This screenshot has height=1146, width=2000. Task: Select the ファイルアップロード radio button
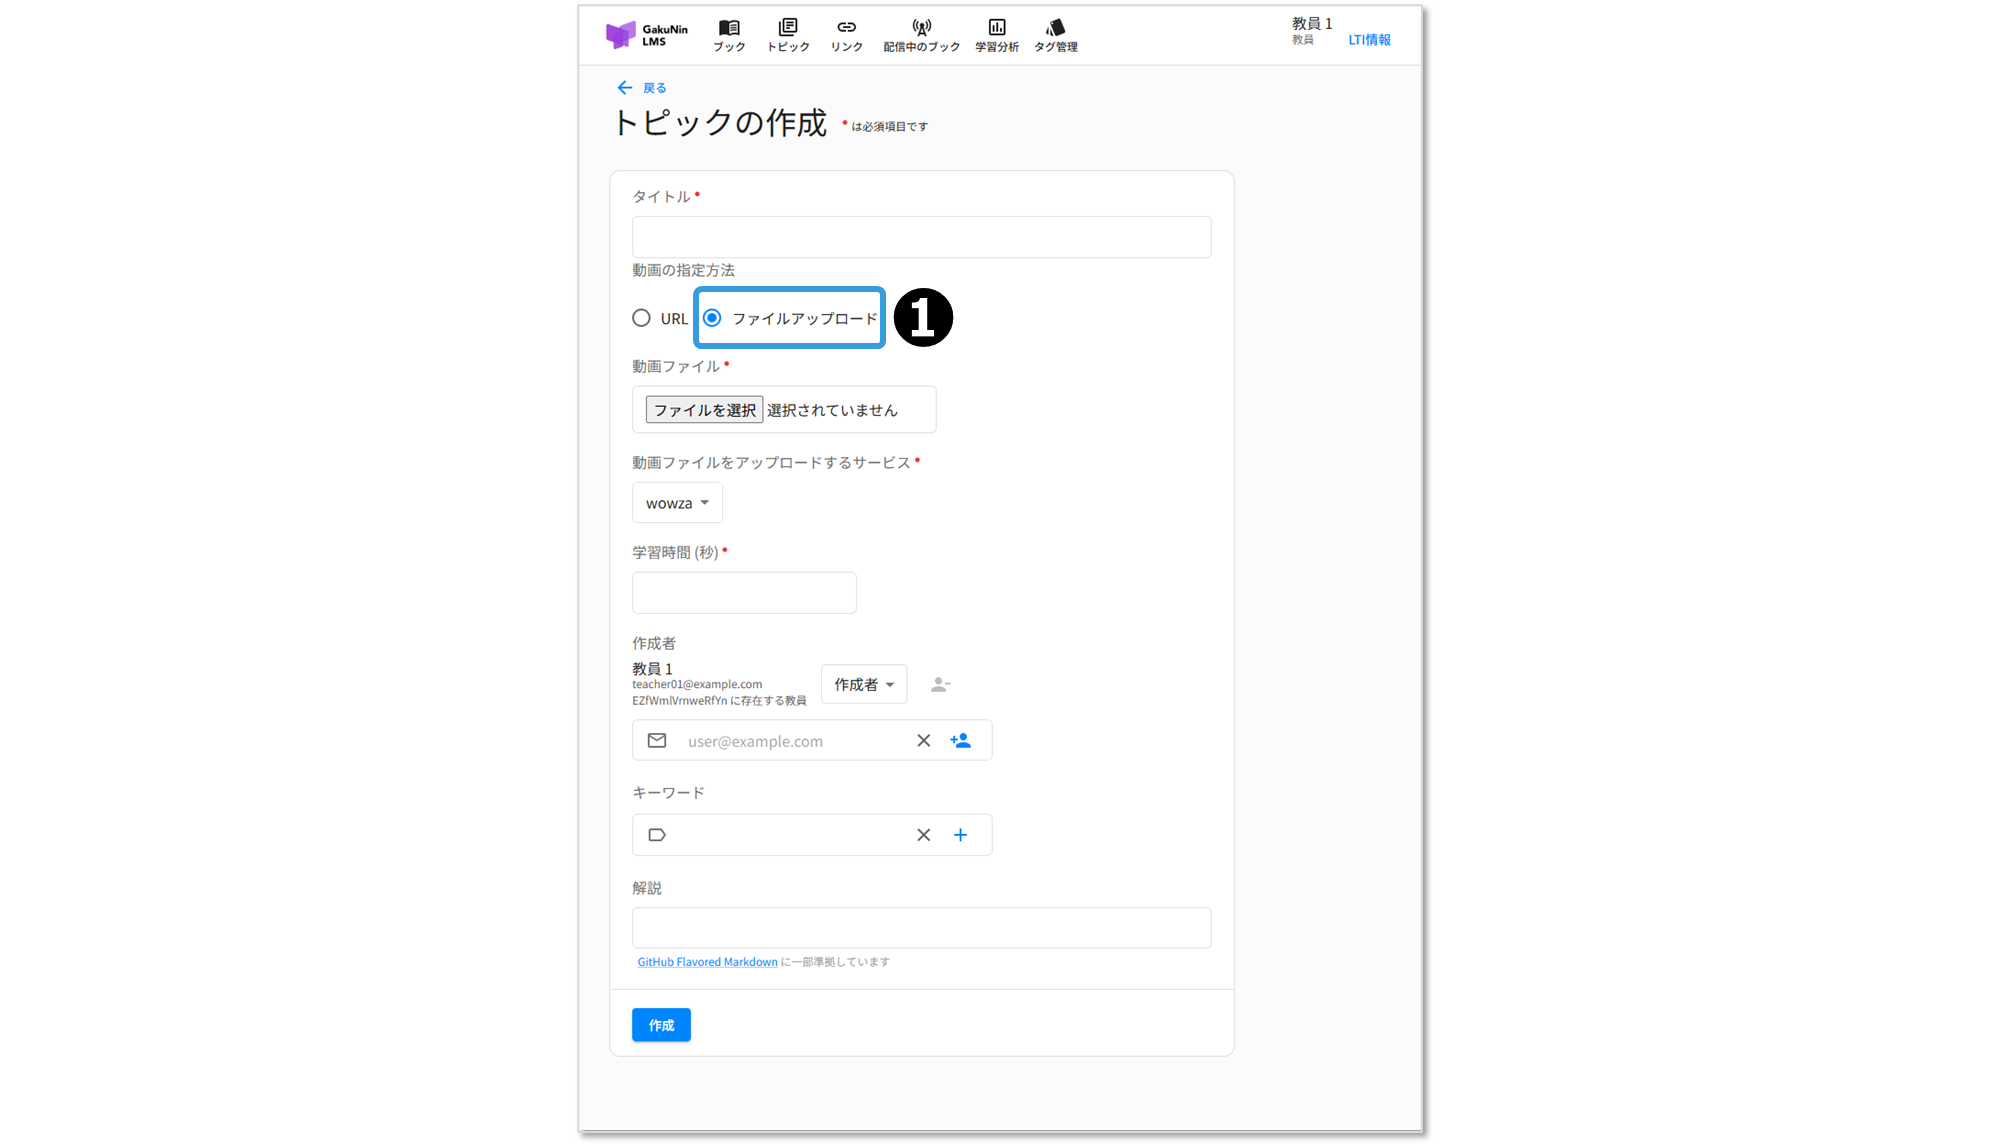[712, 318]
